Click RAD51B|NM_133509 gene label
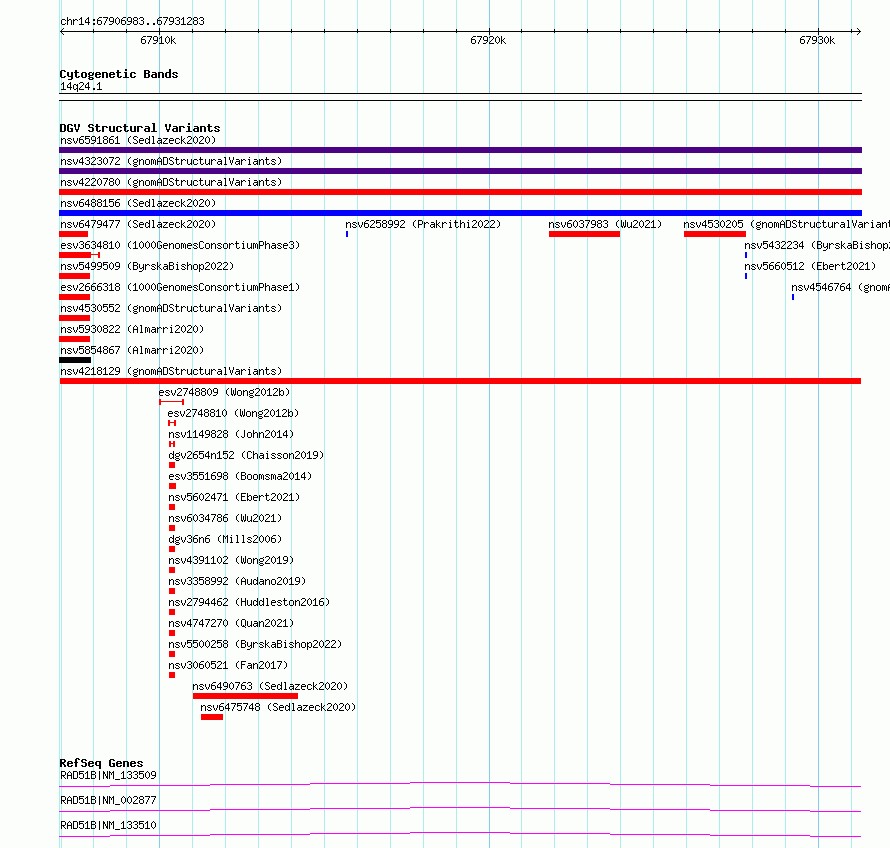 [x=108, y=775]
